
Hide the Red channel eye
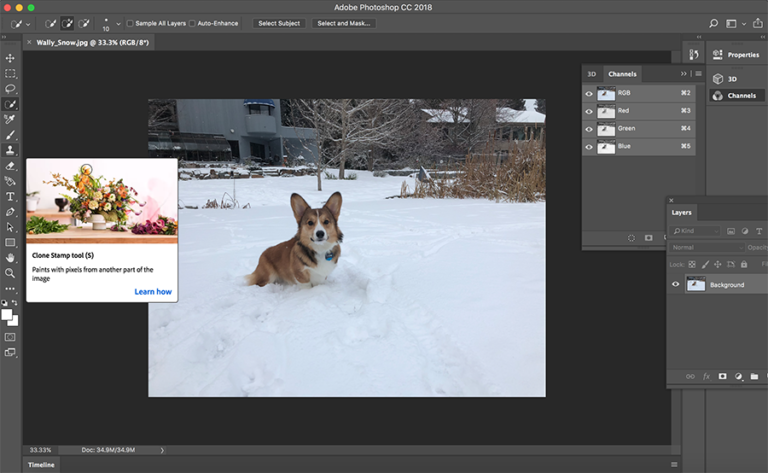tap(589, 111)
